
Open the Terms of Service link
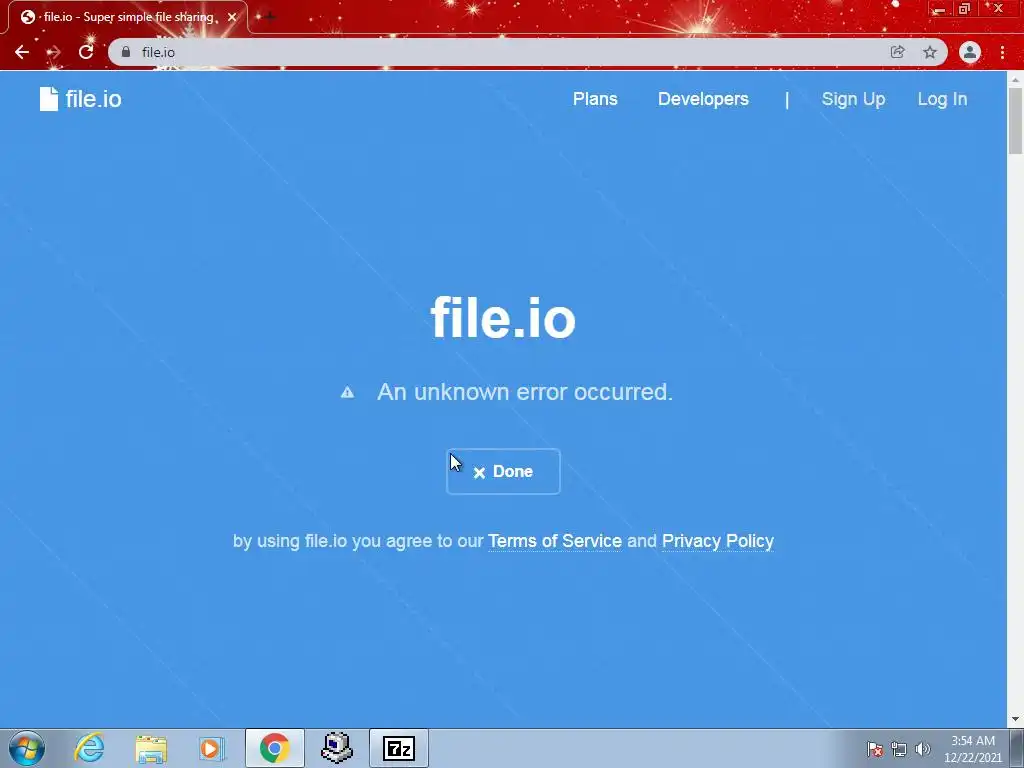coord(555,541)
